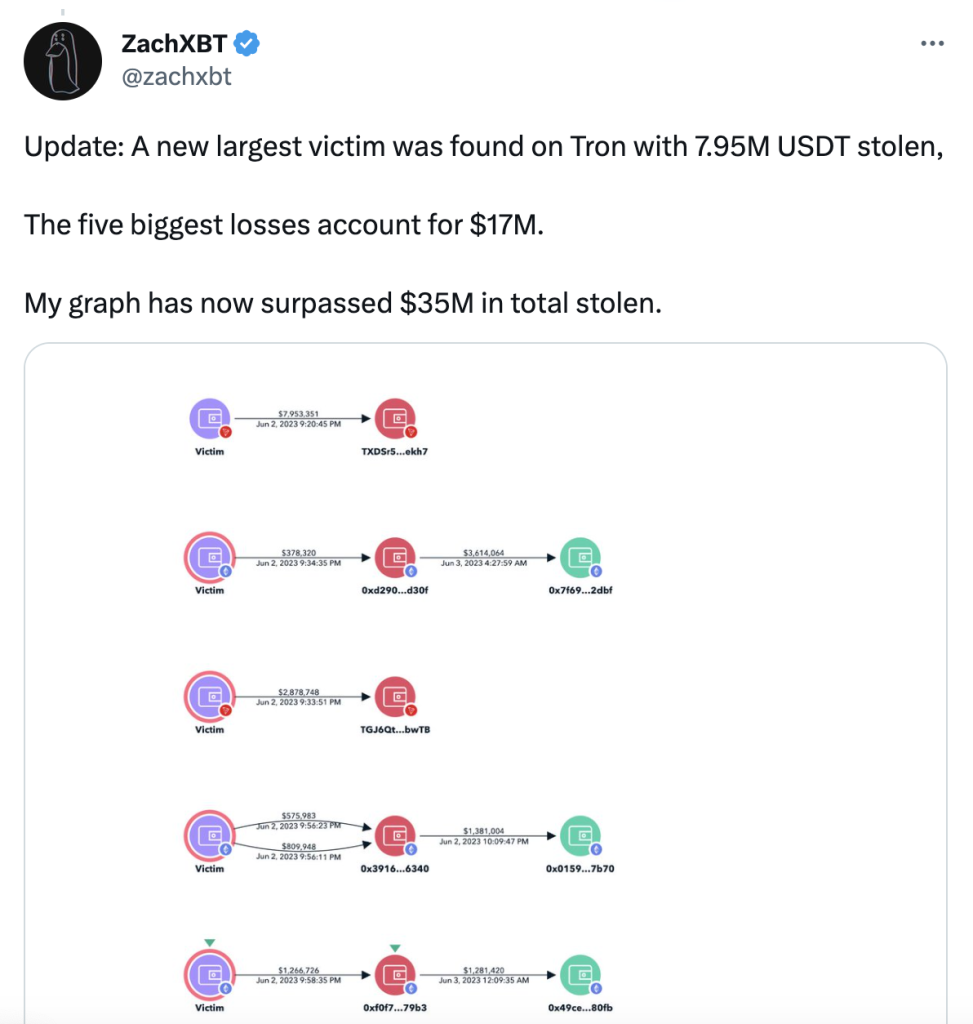The height and width of the screenshot is (1024, 973).
Task: Select the red wallet node TXDSr5...ekh7
Action: (x=392, y=419)
